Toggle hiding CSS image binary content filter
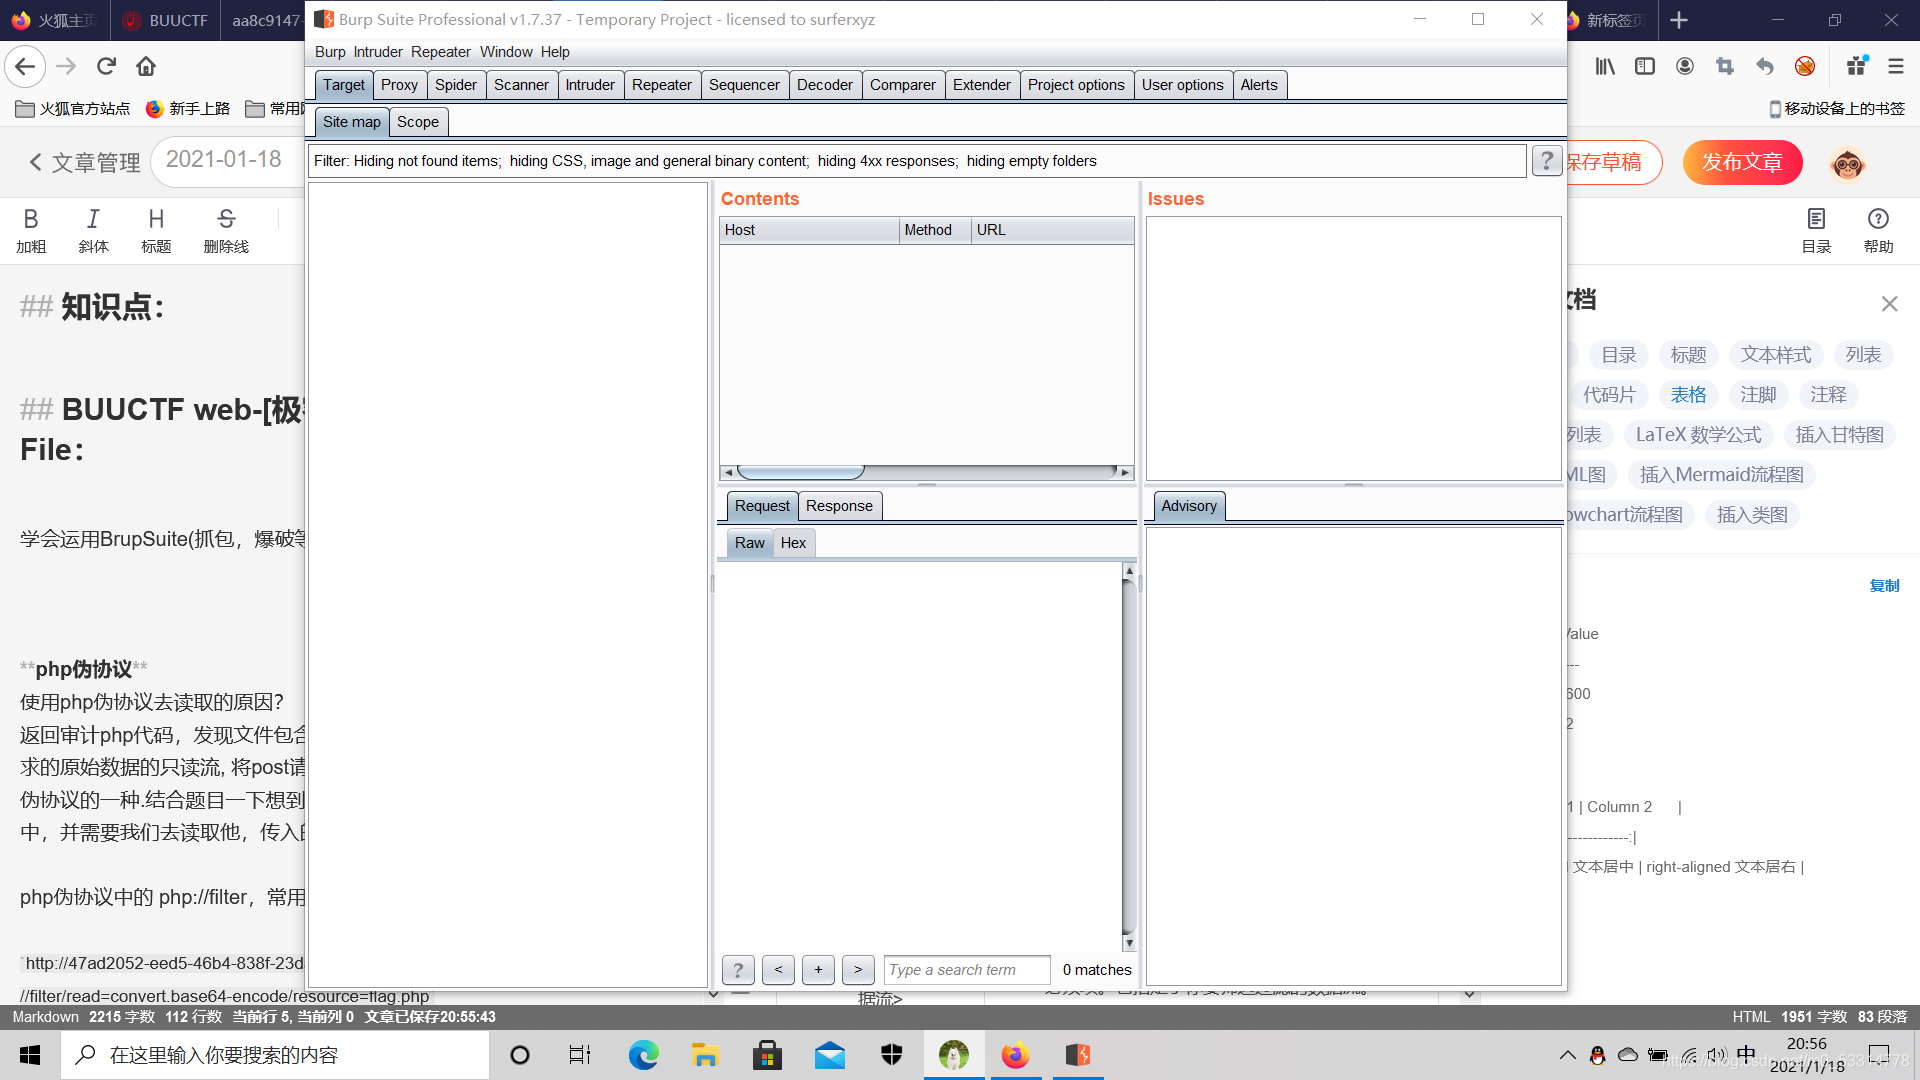 [657, 161]
